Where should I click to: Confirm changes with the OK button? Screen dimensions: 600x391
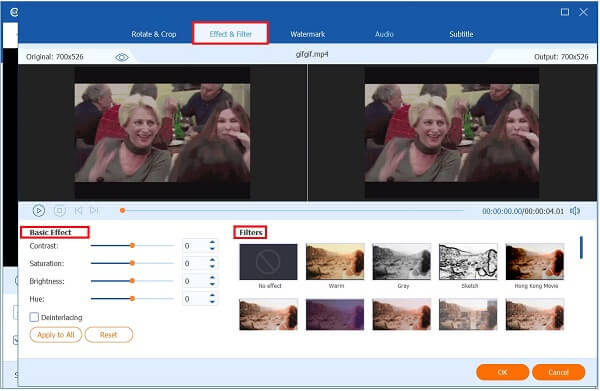click(x=502, y=372)
